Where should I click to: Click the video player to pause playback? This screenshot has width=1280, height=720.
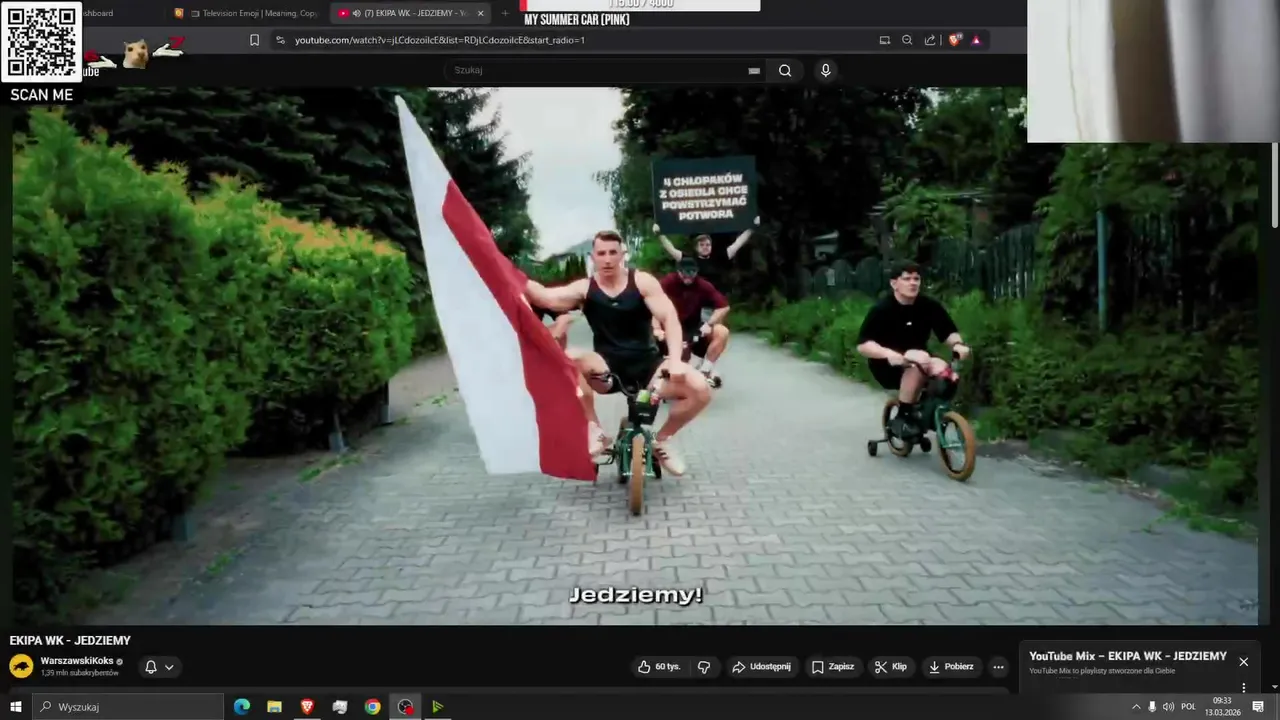click(x=635, y=355)
